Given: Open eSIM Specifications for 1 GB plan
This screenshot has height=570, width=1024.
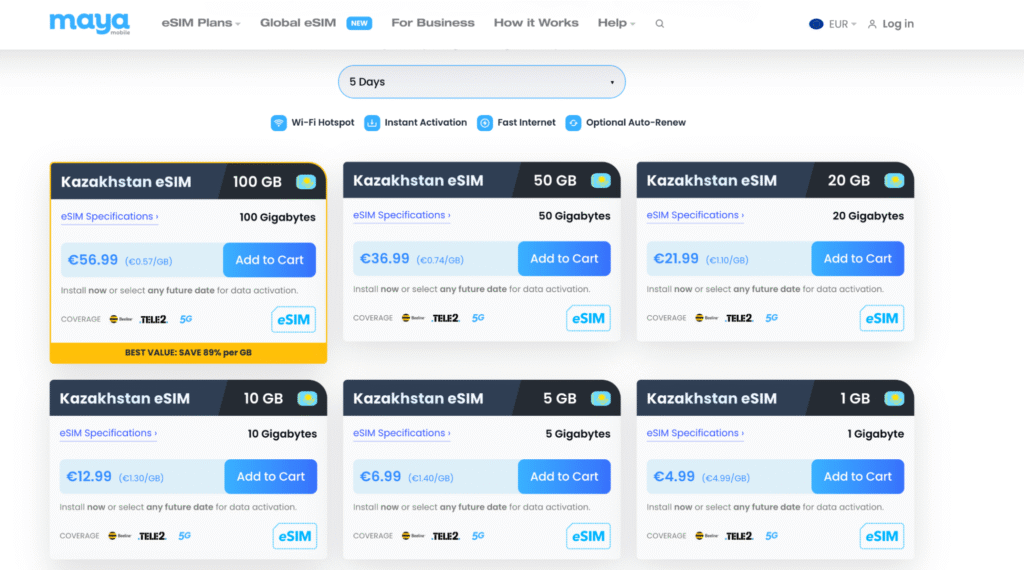Looking at the screenshot, I should [695, 433].
